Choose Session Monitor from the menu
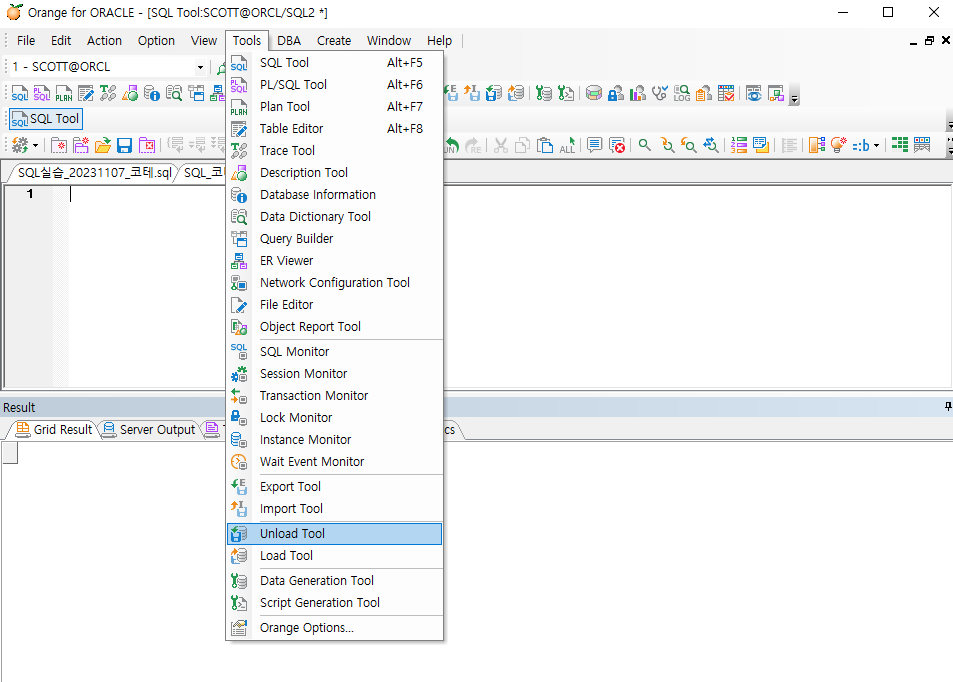Viewport: 953px width, 682px height. tap(334, 374)
